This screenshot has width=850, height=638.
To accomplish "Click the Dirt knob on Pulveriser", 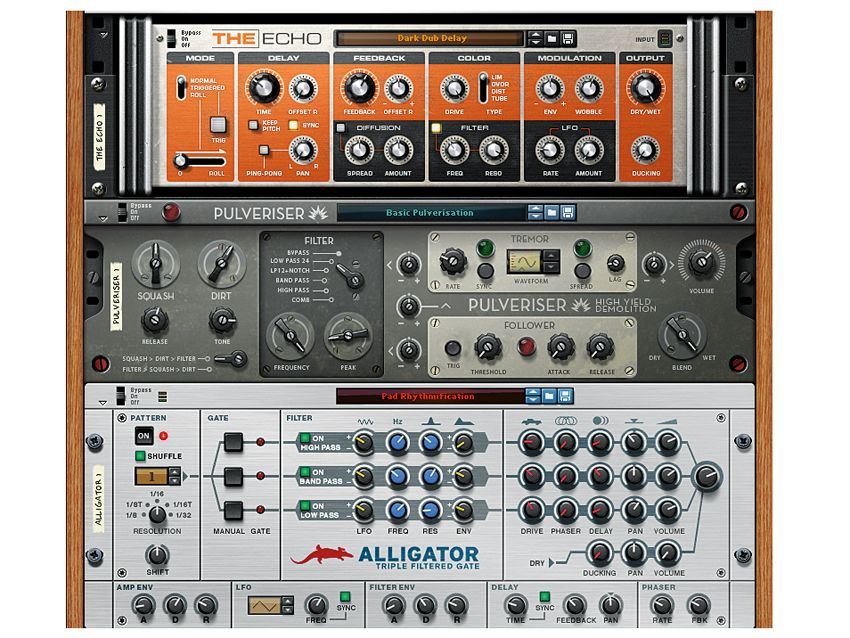I will tap(221, 263).
